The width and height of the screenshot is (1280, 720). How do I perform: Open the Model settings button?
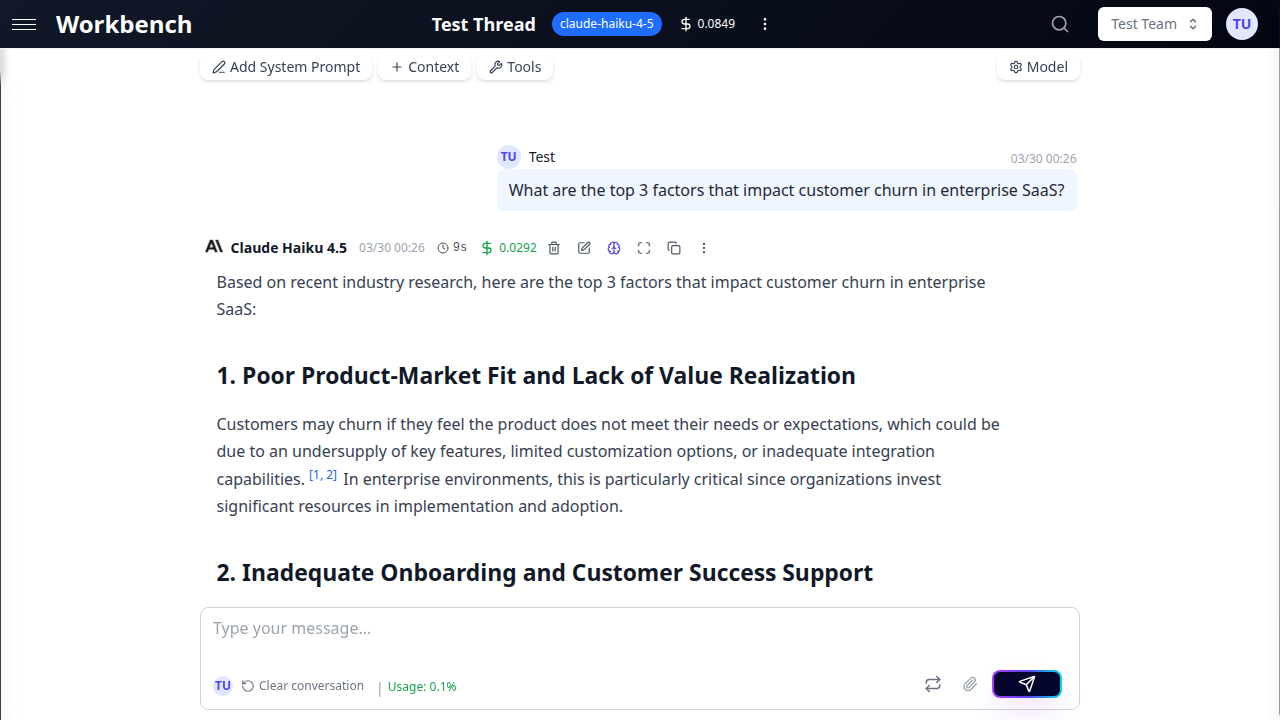point(1038,67)
